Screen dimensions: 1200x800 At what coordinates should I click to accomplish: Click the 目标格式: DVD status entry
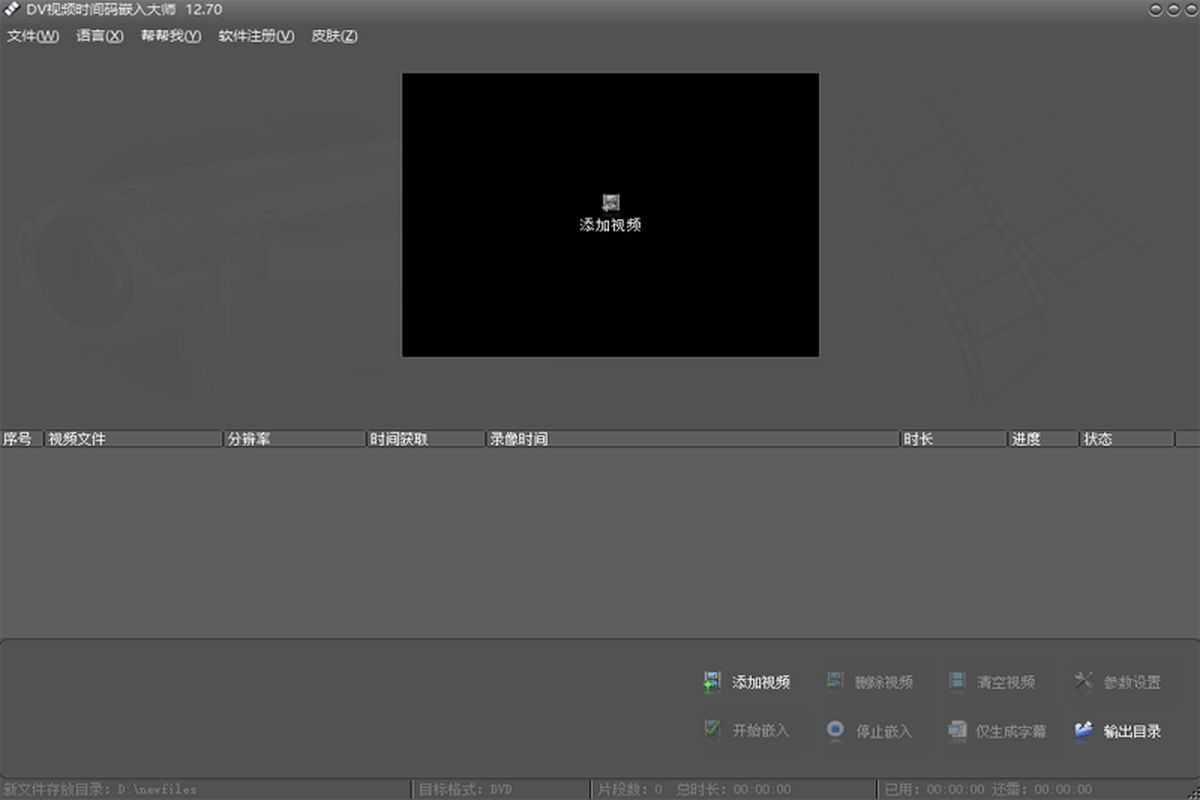[x=465, y=790]
